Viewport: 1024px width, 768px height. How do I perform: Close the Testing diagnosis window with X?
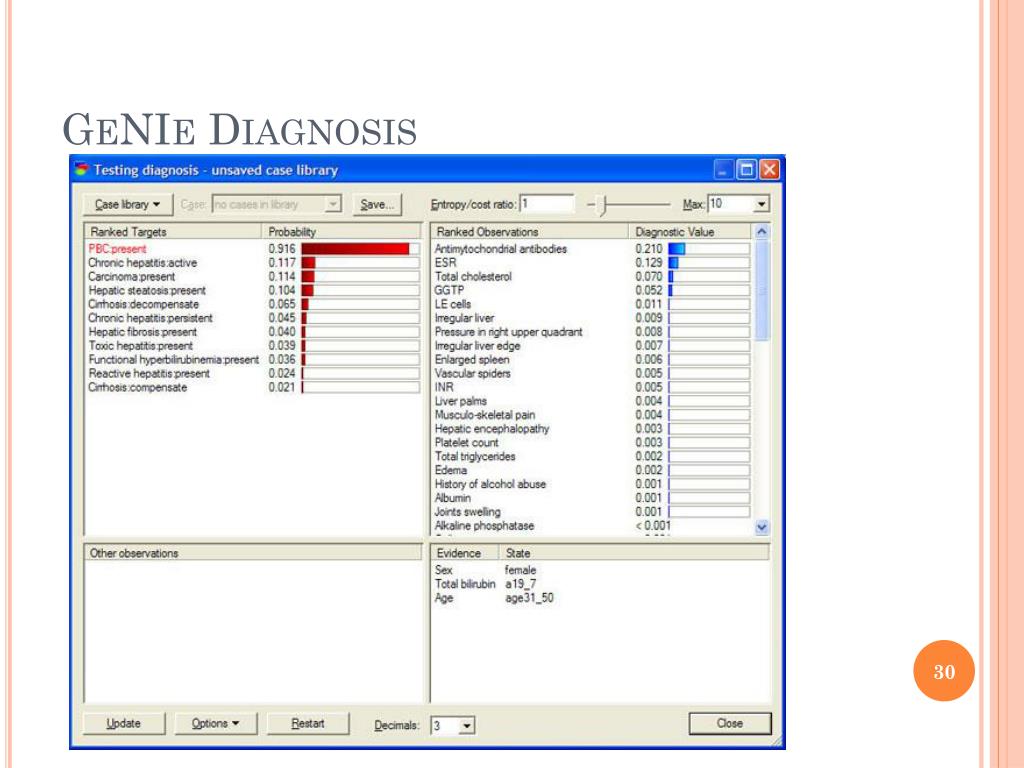[769, 170]
